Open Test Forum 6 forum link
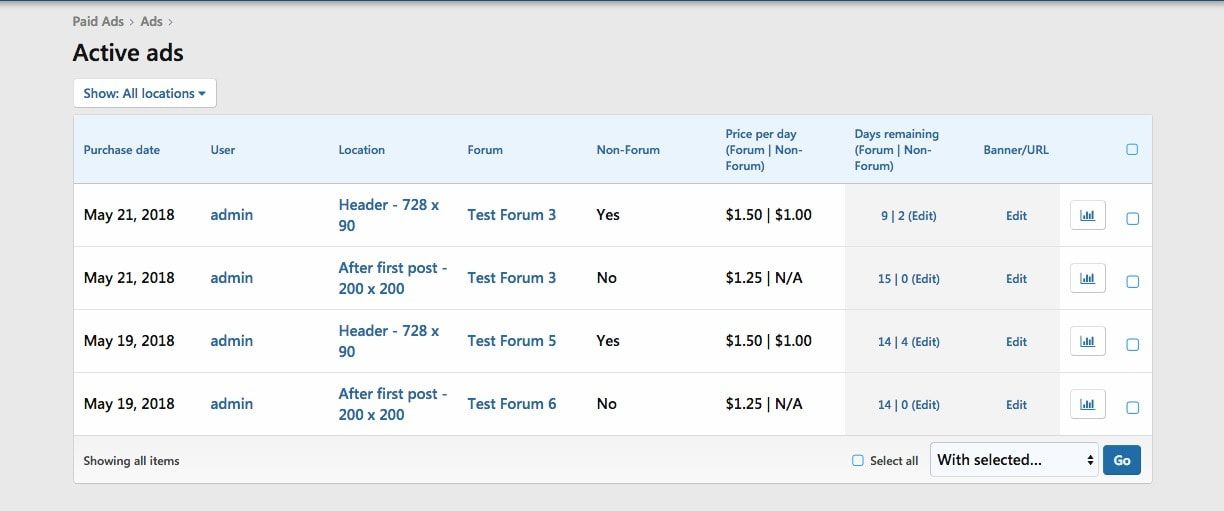1224x511 pixels. click(x=511, y=404)
